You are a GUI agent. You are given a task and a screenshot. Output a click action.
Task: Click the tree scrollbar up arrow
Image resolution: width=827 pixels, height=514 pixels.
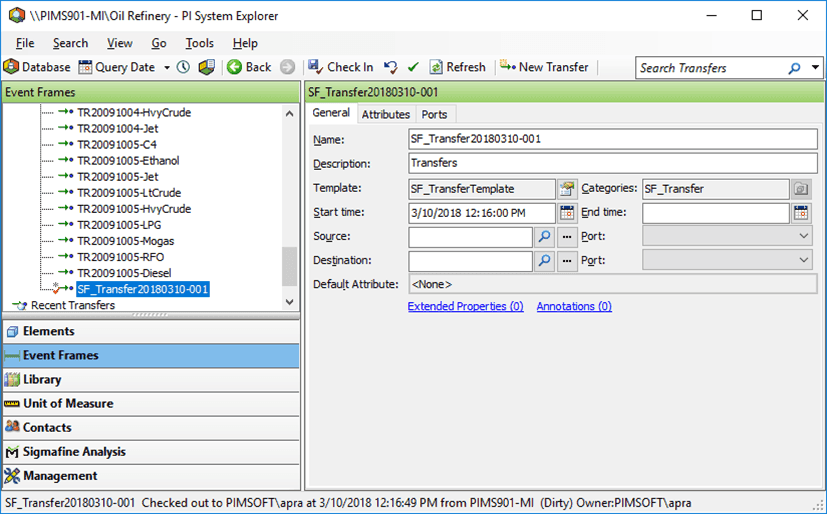[x=290, y=113]
